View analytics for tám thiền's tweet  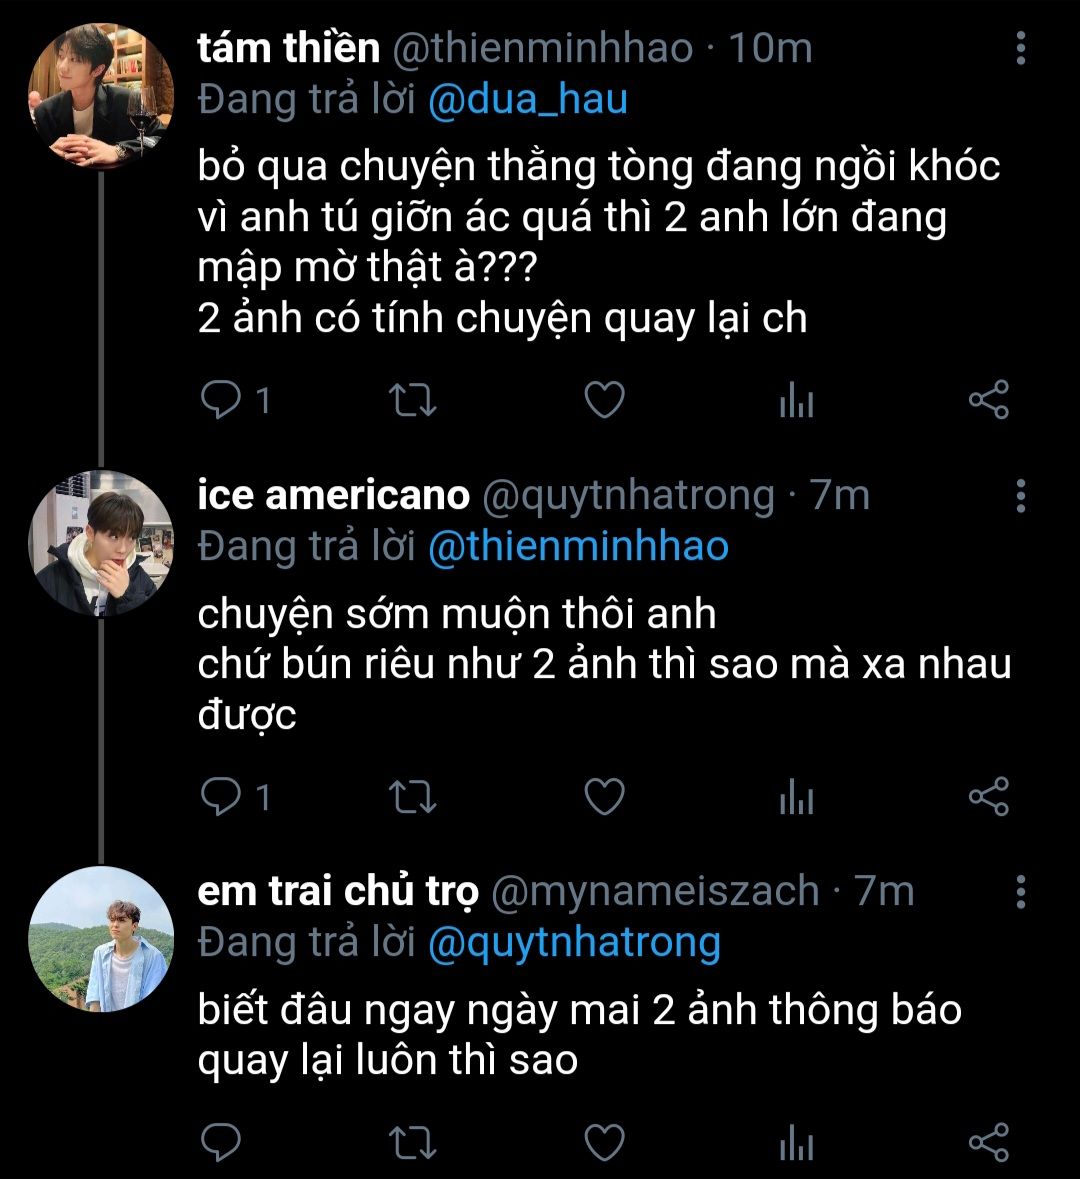[x=796, y=402]
